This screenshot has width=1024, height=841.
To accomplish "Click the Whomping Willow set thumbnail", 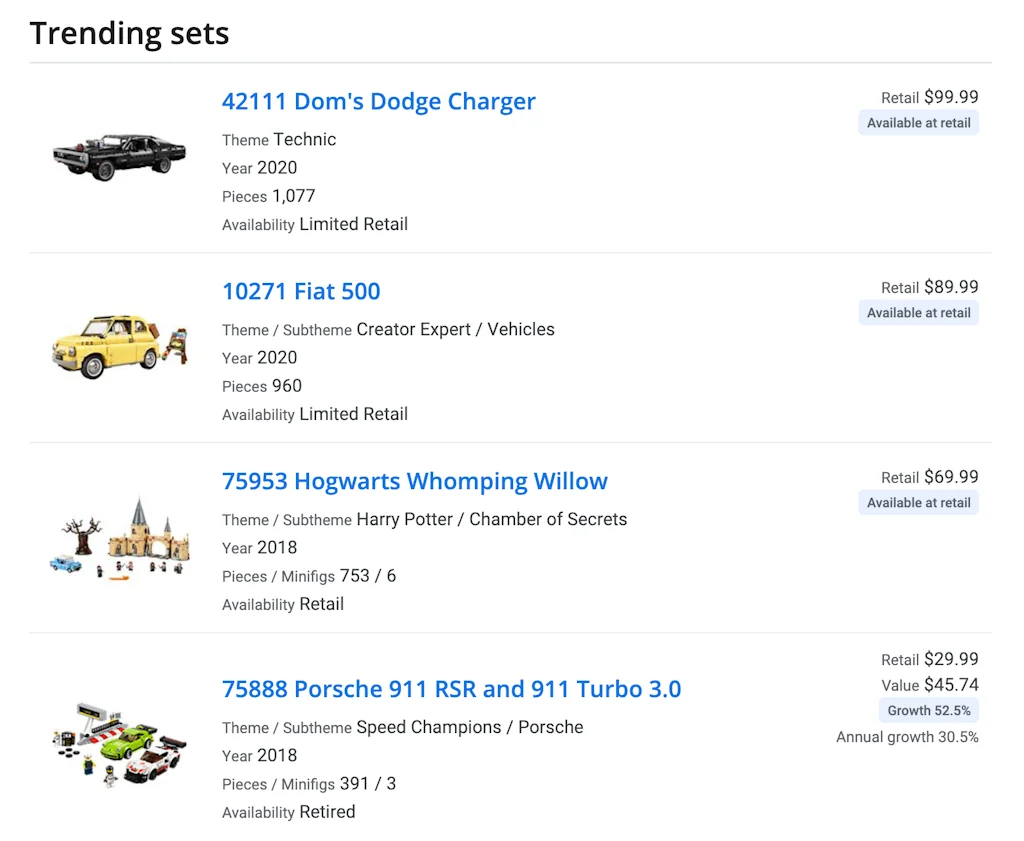I will [x=119, y=535].
